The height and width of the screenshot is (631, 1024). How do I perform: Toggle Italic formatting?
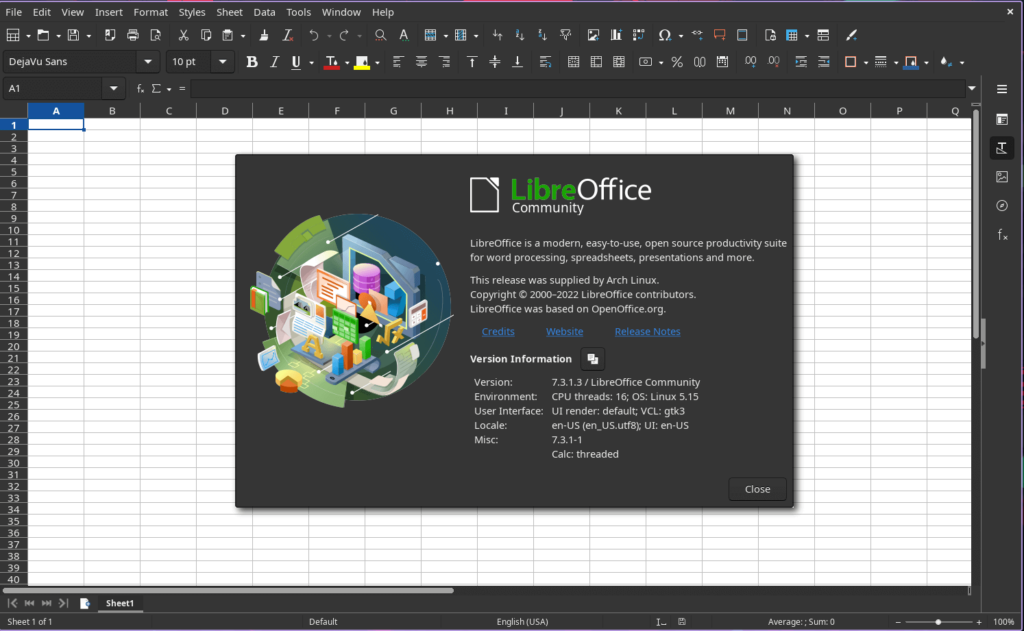(x=274, y=61)
